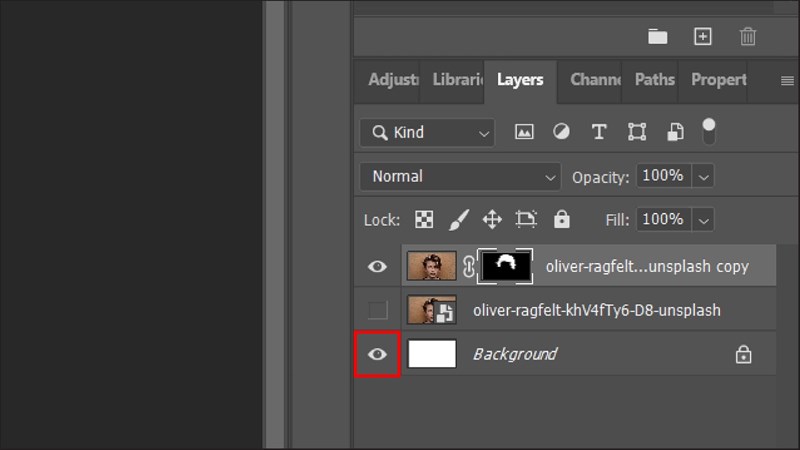Filter for pixel layers icon
800x450 pixels.
524,132
